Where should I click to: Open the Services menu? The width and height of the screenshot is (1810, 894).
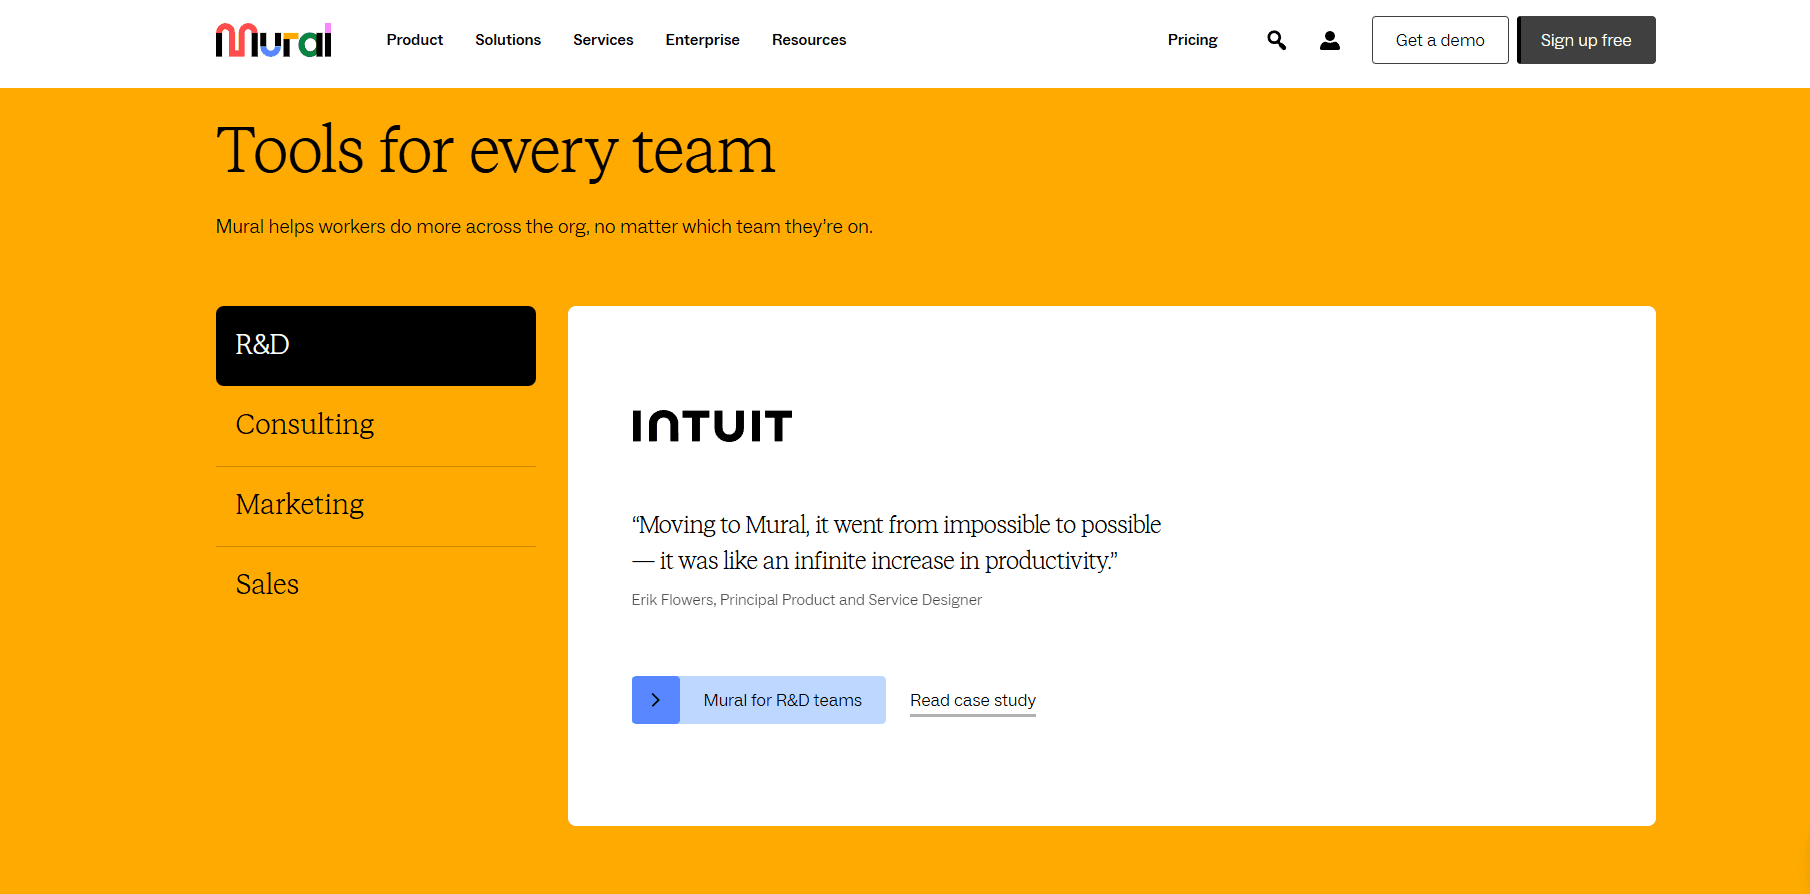coord(603,40)
